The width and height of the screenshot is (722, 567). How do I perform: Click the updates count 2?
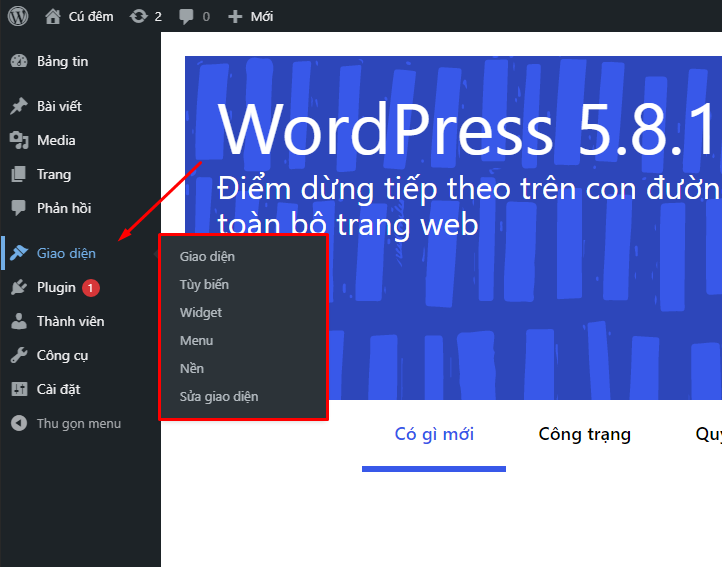click(158, 17)
